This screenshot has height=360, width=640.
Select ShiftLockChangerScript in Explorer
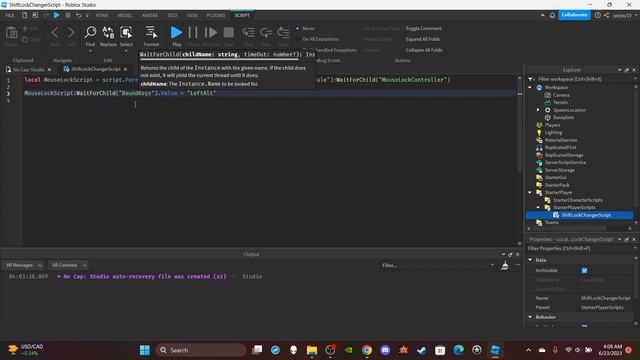coord(586,215)
